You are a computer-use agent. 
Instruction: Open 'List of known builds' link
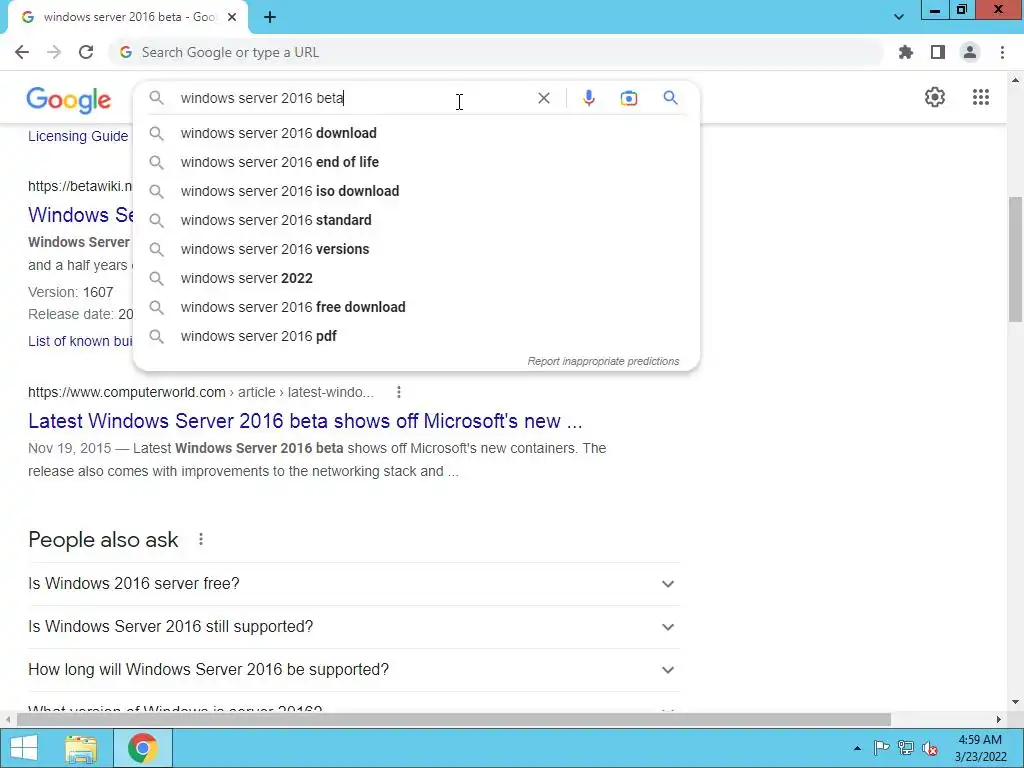(x=80, y=341)
